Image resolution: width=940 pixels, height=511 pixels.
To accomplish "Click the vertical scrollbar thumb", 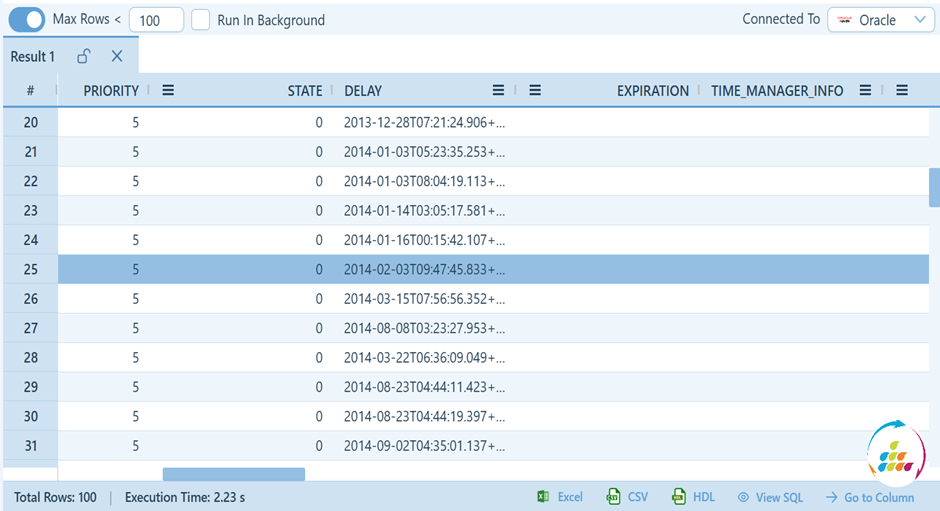I will pyautogui.click(x=934, y=187).
